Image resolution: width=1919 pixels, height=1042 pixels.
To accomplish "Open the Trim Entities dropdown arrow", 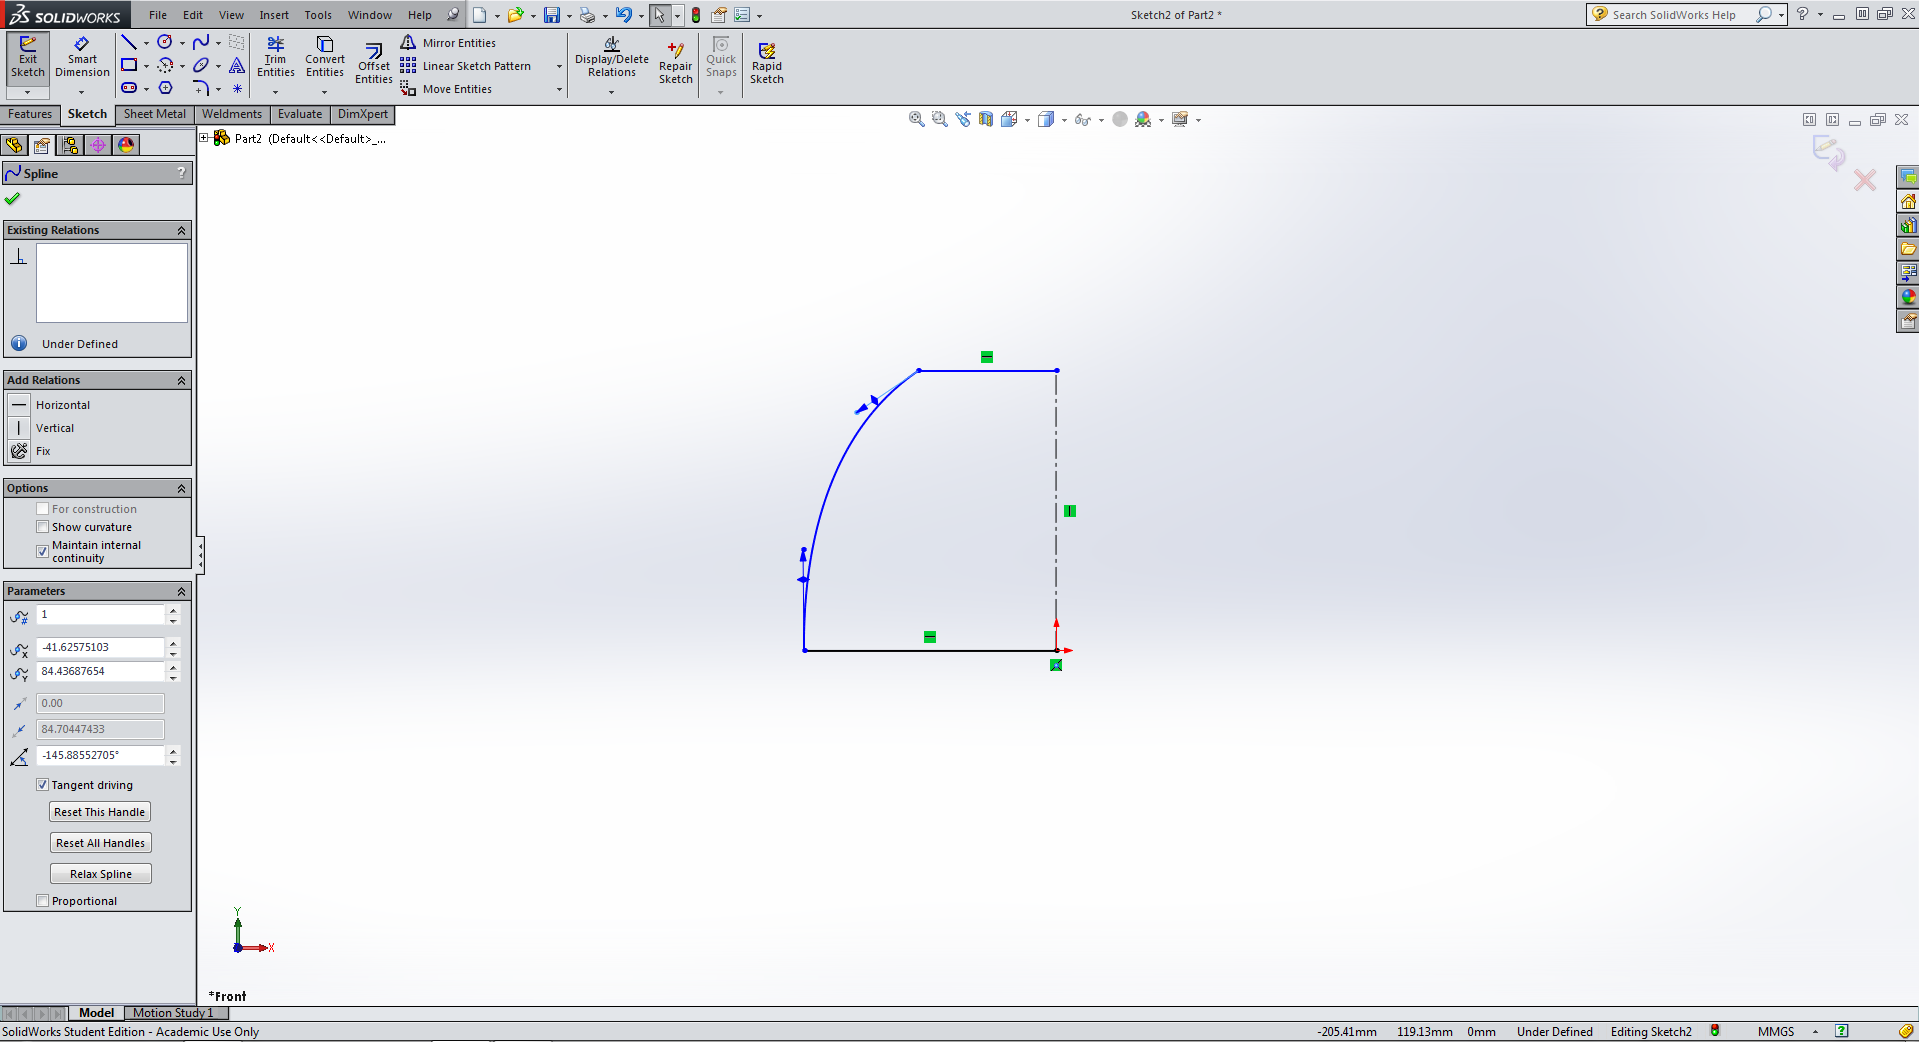I will tap(275, 93).
